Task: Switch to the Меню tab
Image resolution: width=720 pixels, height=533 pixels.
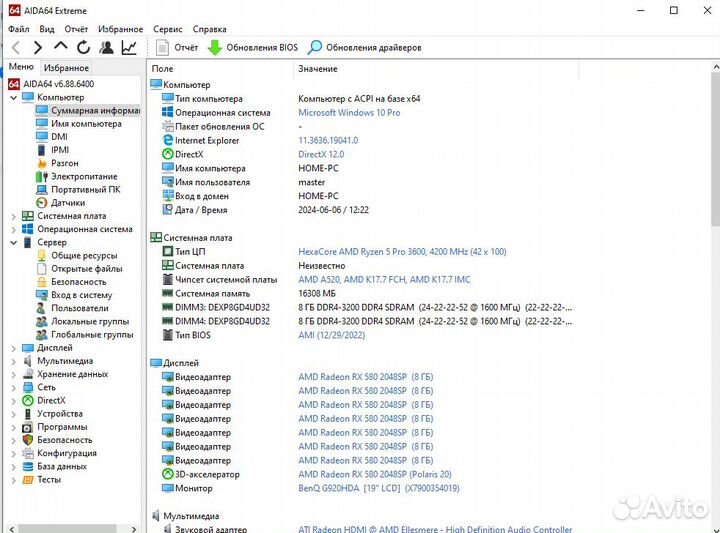Action: (21, 67)
